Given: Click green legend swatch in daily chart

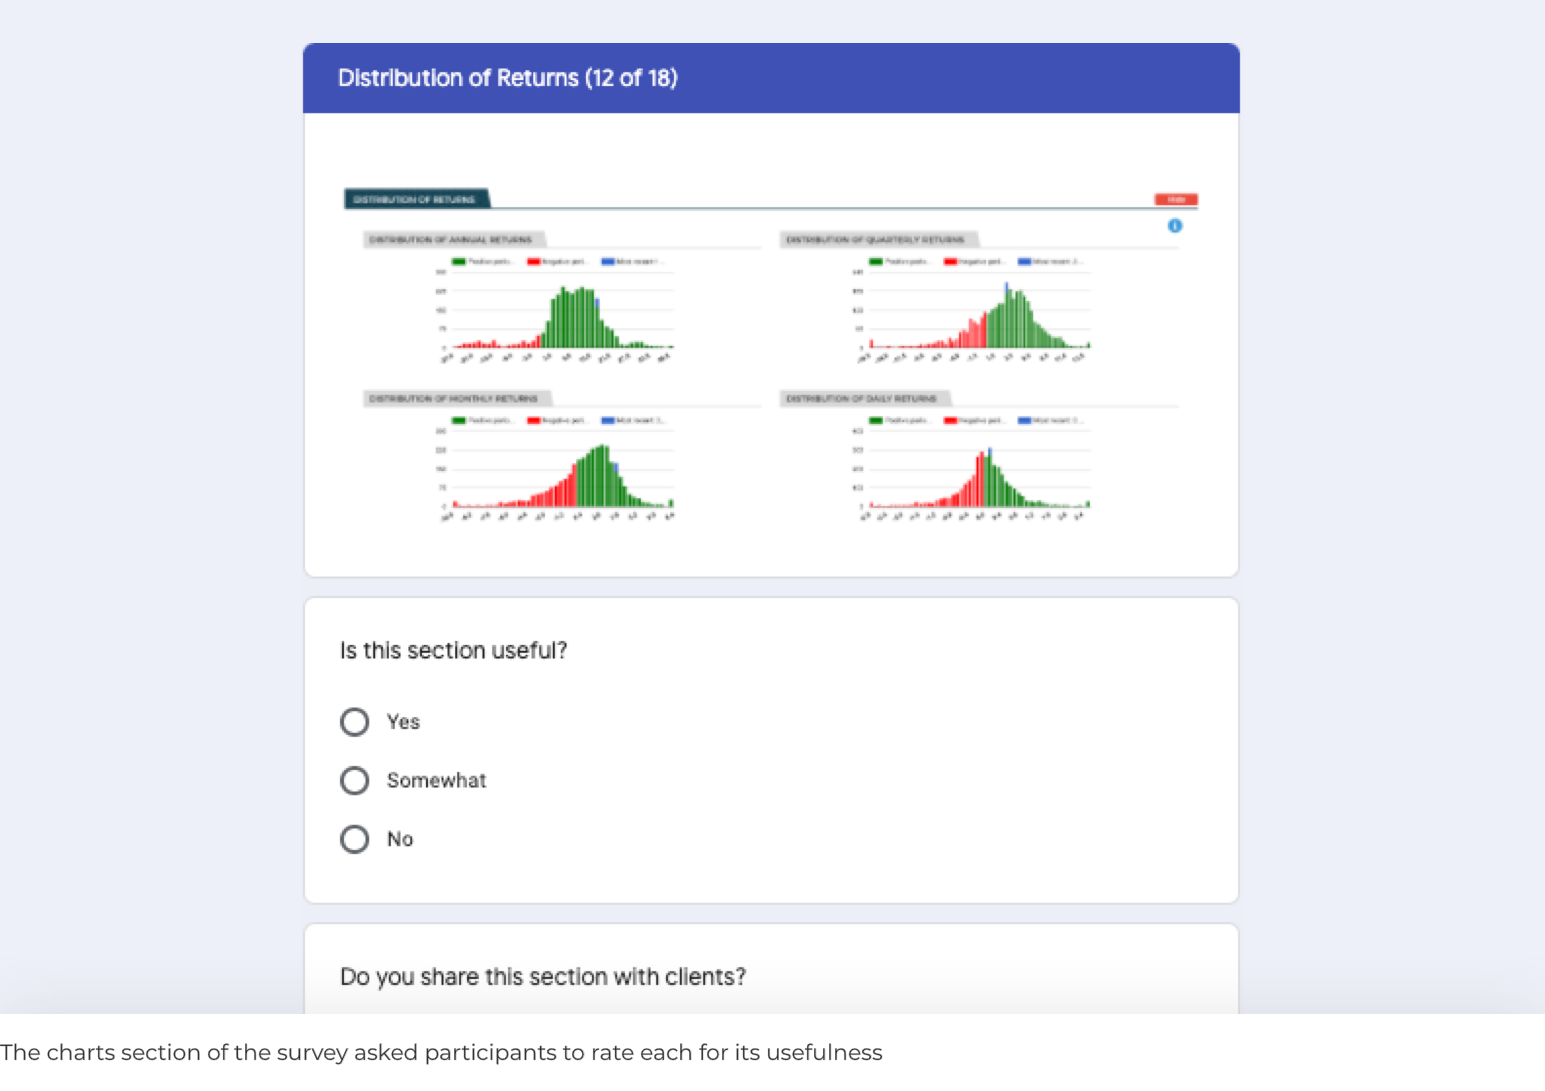Looking at the screenshot, I should point(876,421).
